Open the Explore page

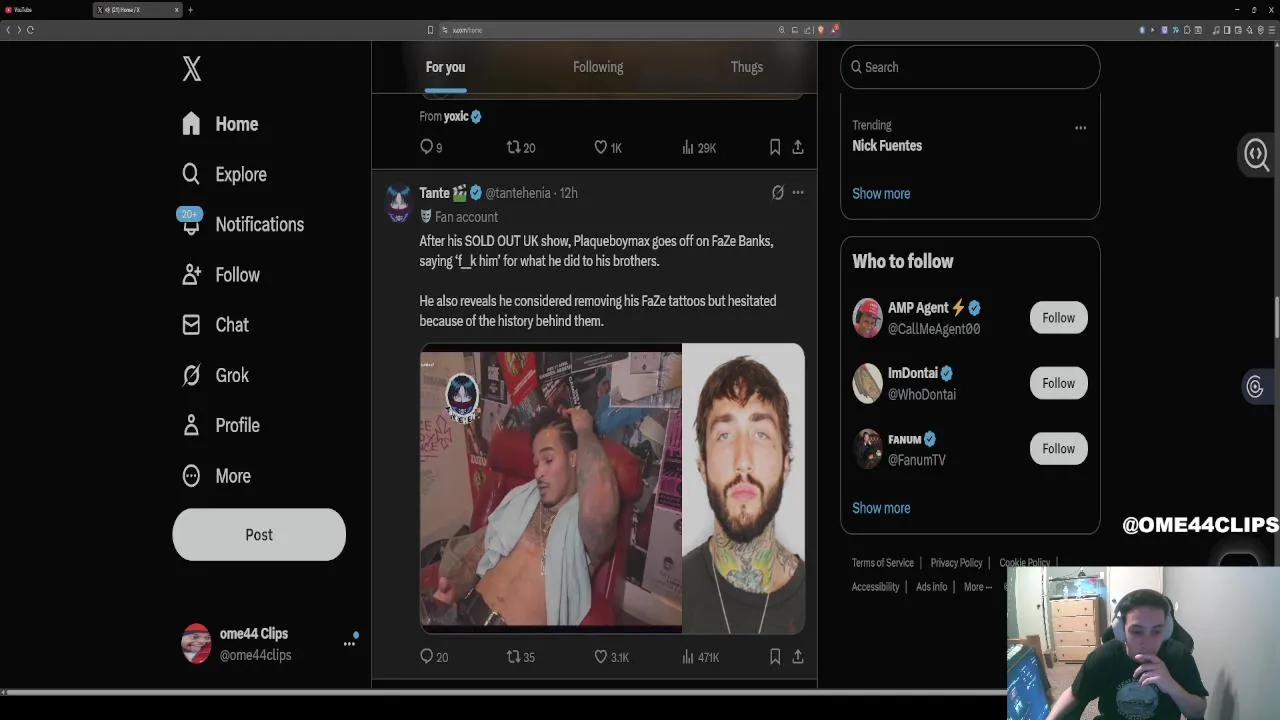pos(225,174)
